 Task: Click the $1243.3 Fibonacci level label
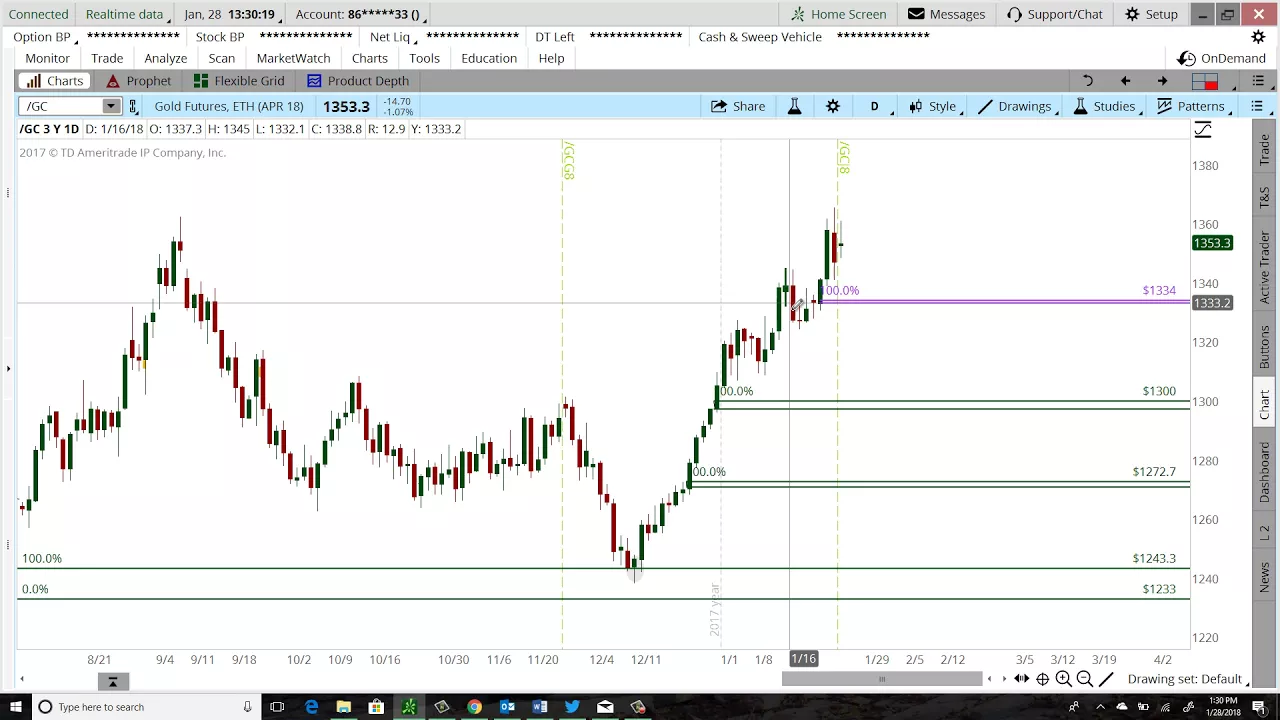pos(1154,559)
